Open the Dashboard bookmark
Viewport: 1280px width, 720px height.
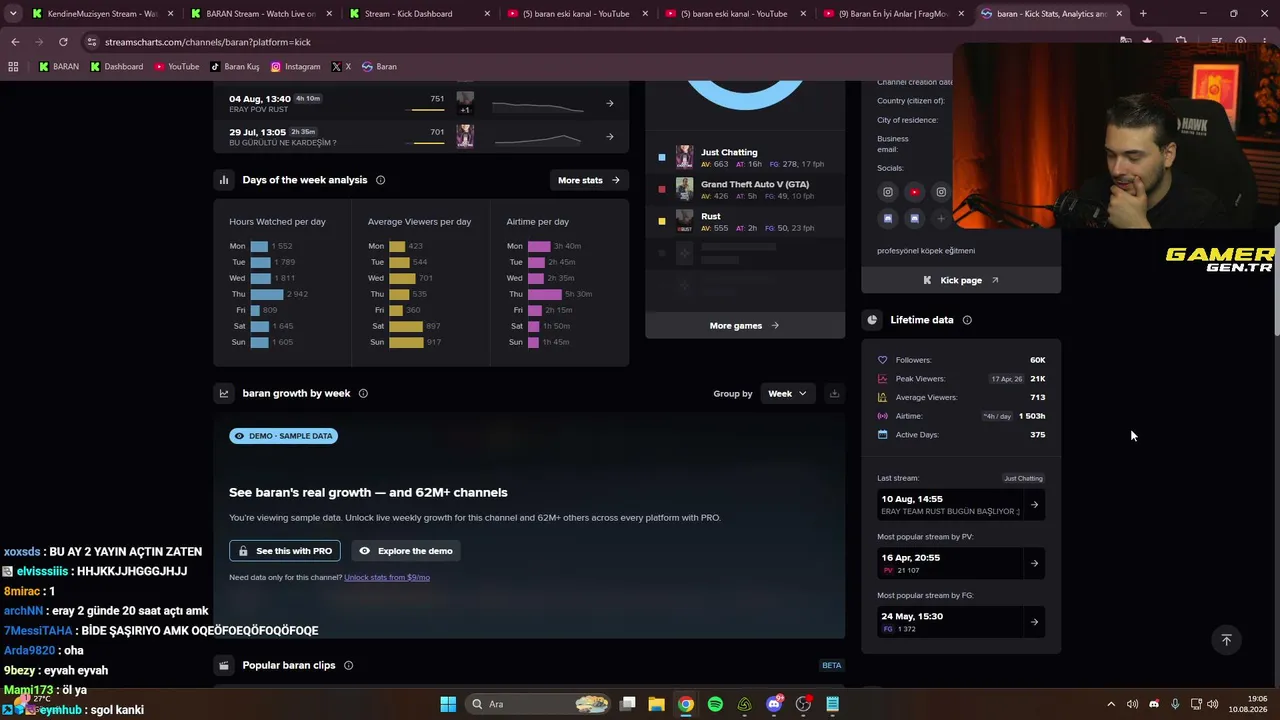(x=117, y=67)
